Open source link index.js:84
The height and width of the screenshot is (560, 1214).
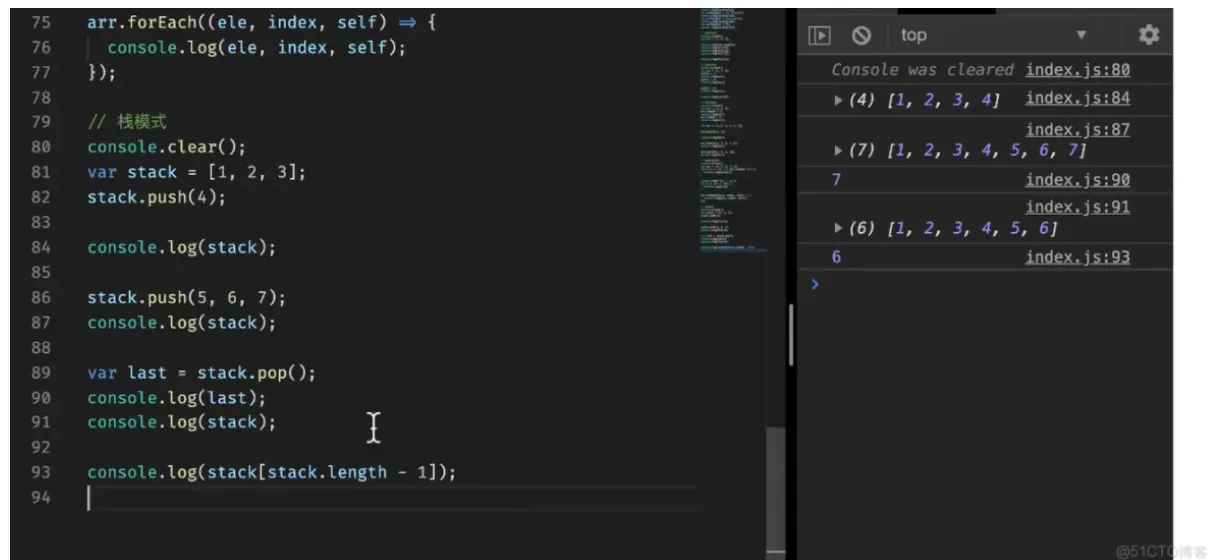(1077, 98)
